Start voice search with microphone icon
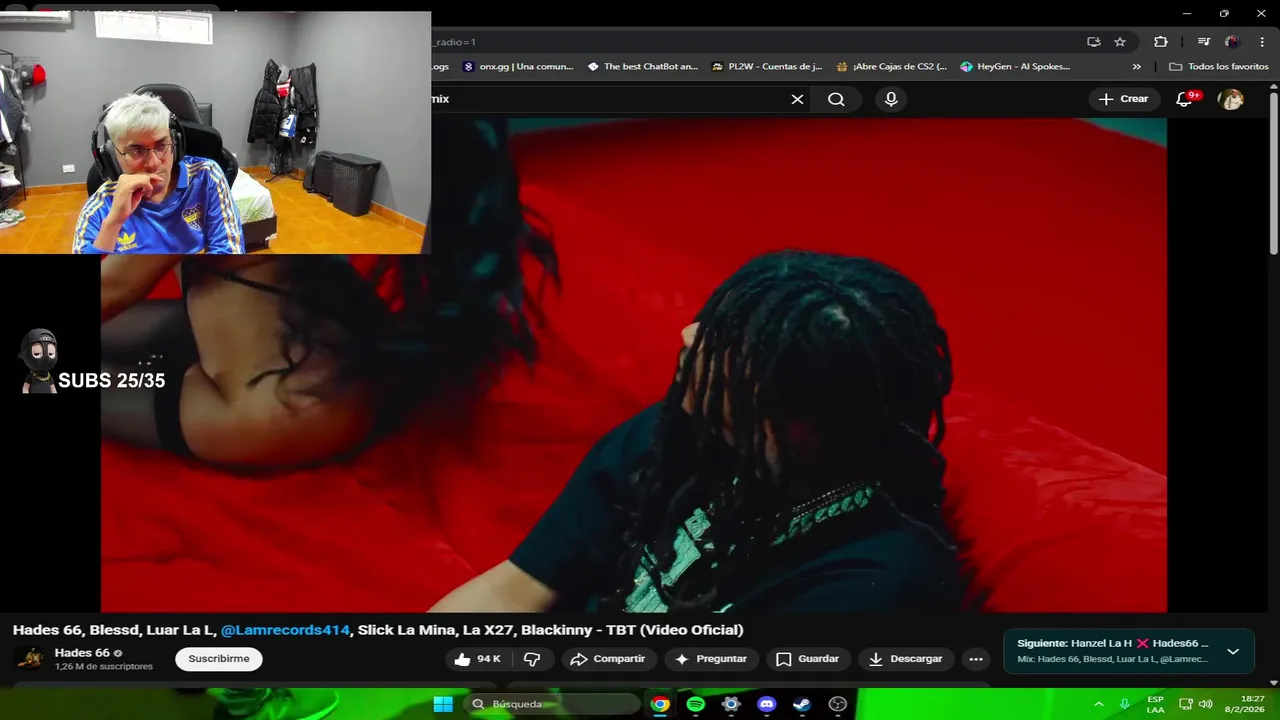The height and width of the screenshot is (720, 1280). [x=891, y=99]
